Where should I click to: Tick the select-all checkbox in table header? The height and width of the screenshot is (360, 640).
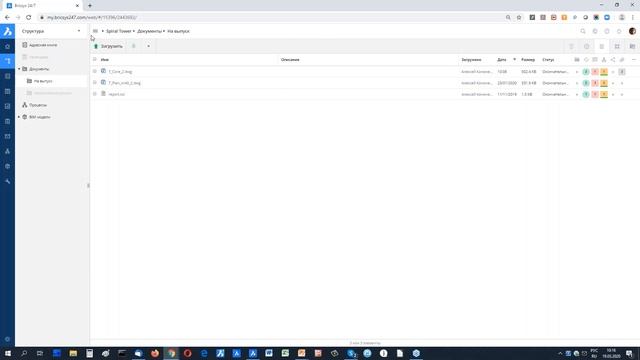pyautogui.click(x=95, y=60)
